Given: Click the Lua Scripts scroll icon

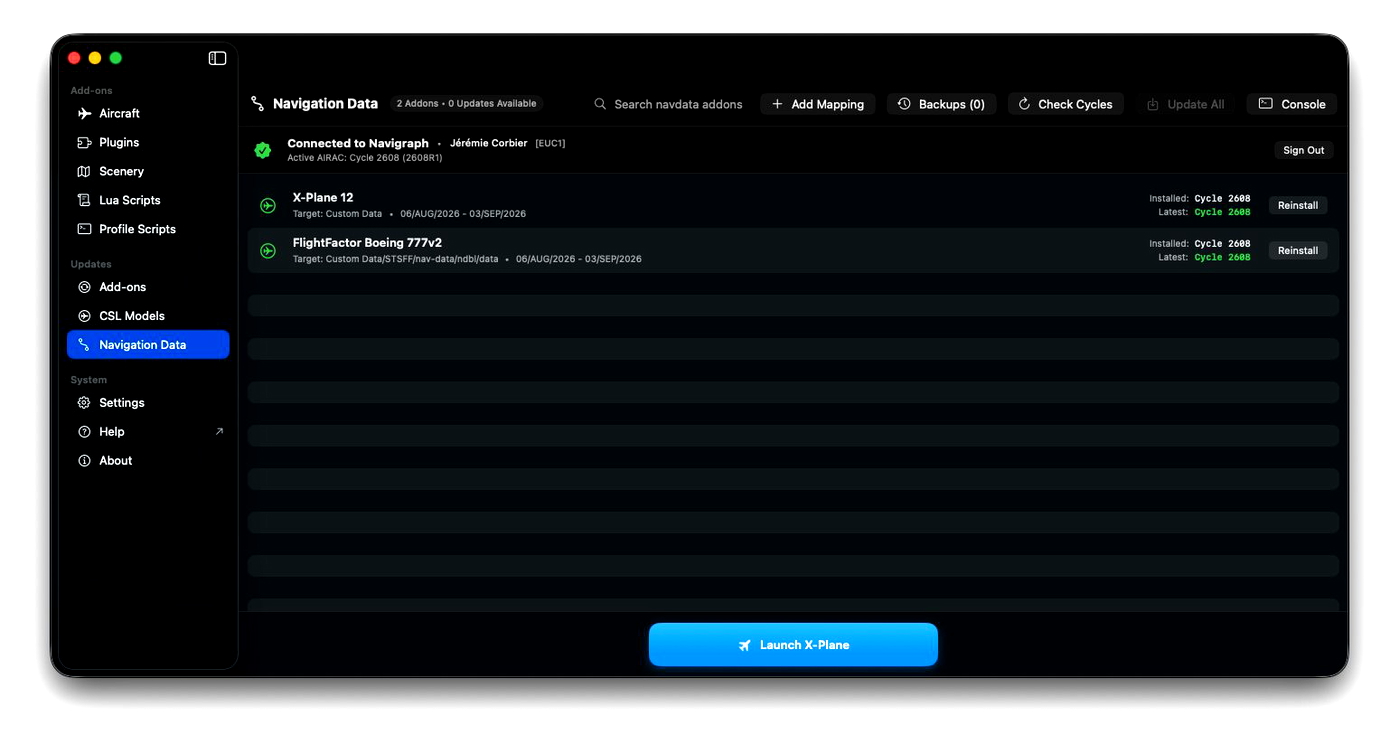Looking at the screenshot, I should point(85,201).
